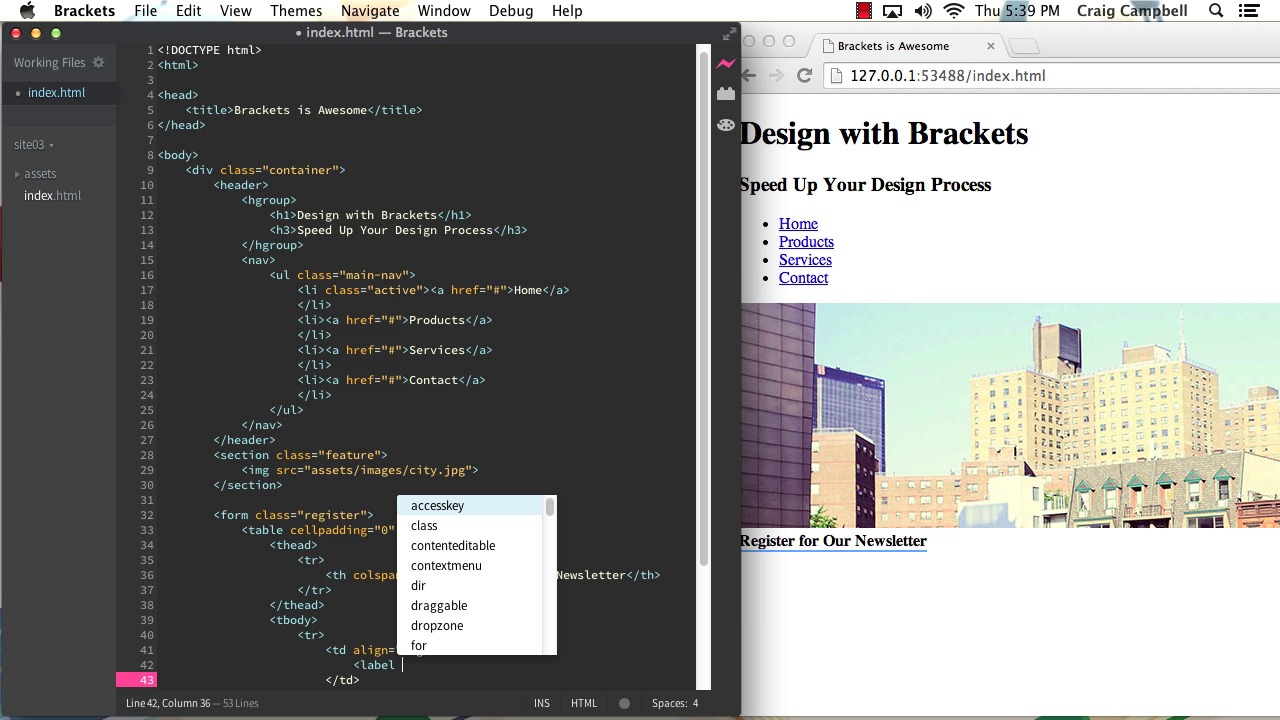Open Notification Center list icon
Image resolution: width=1280 pixels, height=720 pixels.
coord(1248,11)
